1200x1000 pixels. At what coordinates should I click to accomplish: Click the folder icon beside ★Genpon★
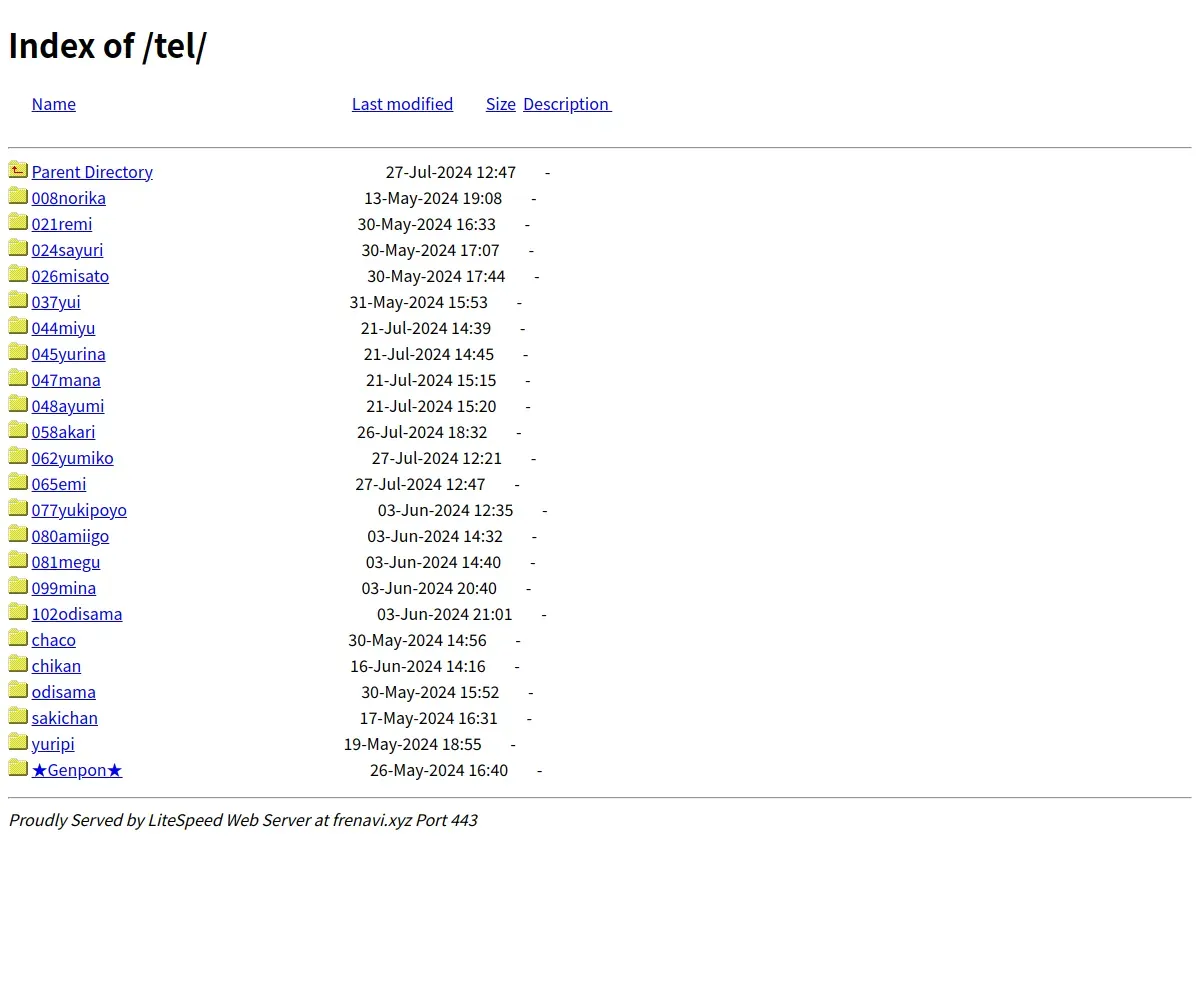click(18, 768)
